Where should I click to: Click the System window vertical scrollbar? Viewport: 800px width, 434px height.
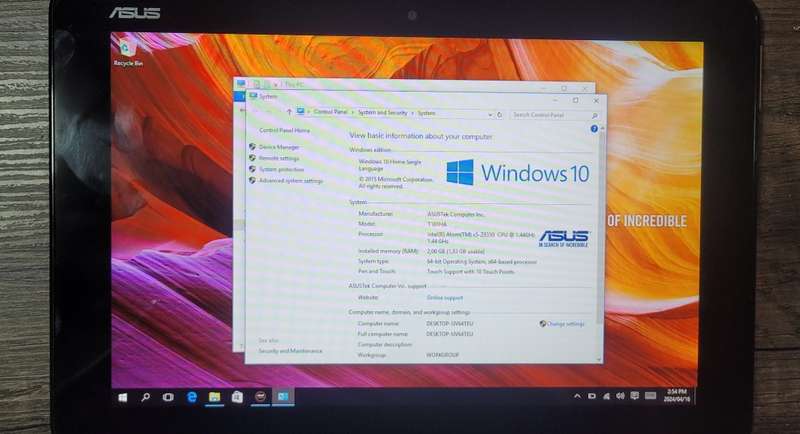point(600,229)
